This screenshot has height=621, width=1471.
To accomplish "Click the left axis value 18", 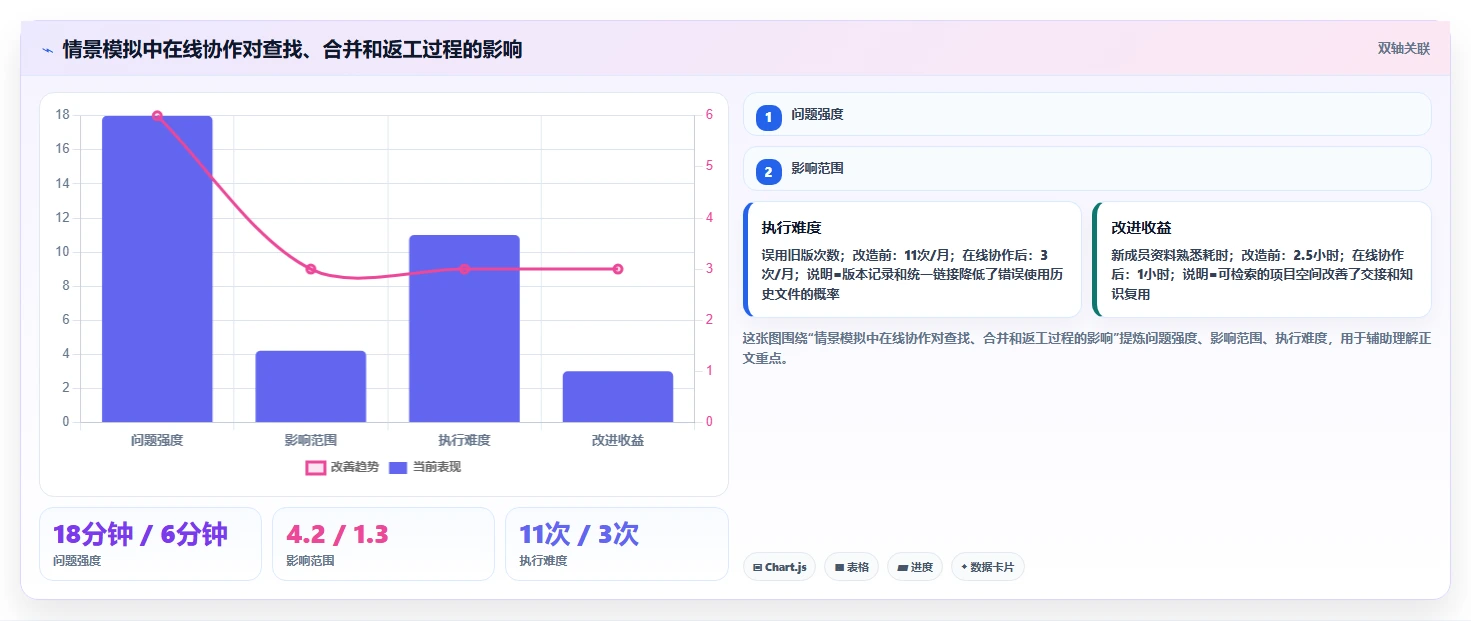I will [63, 115].
